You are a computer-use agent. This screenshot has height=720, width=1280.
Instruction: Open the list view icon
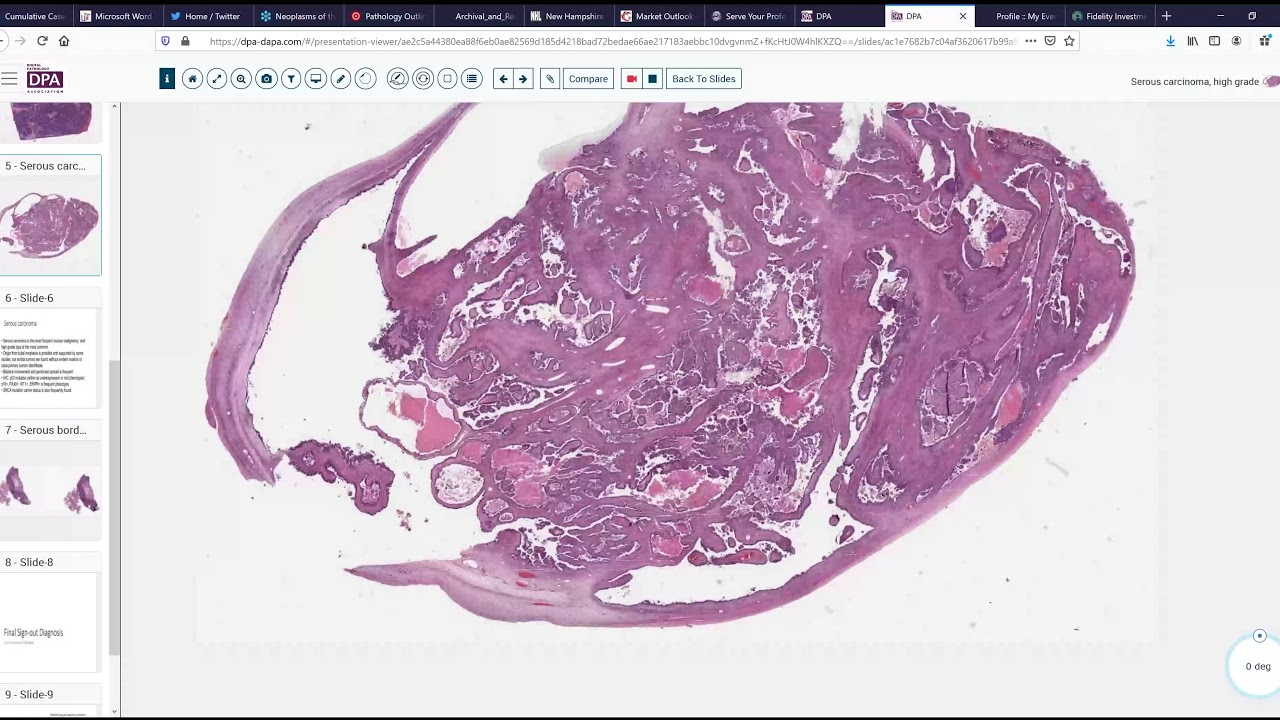(x=472, y=79)
